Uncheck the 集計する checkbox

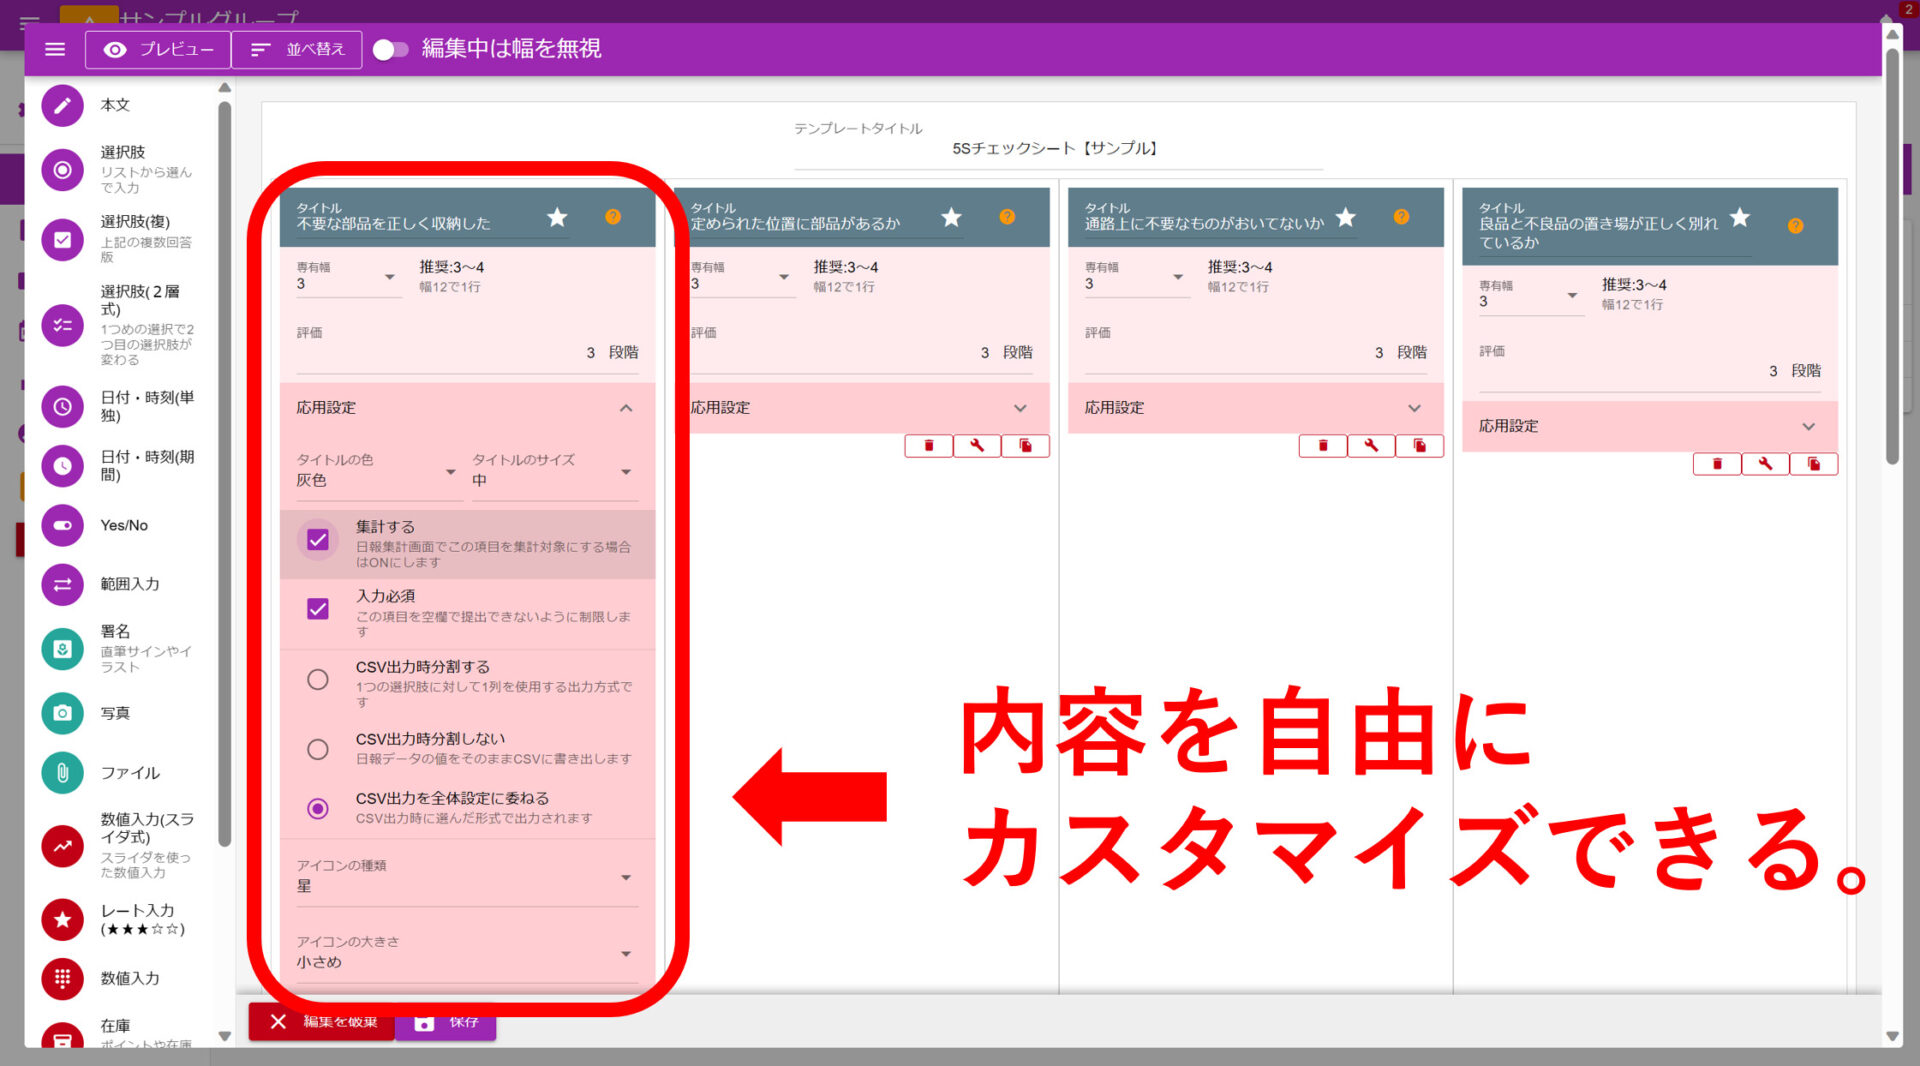click(318, 539)
